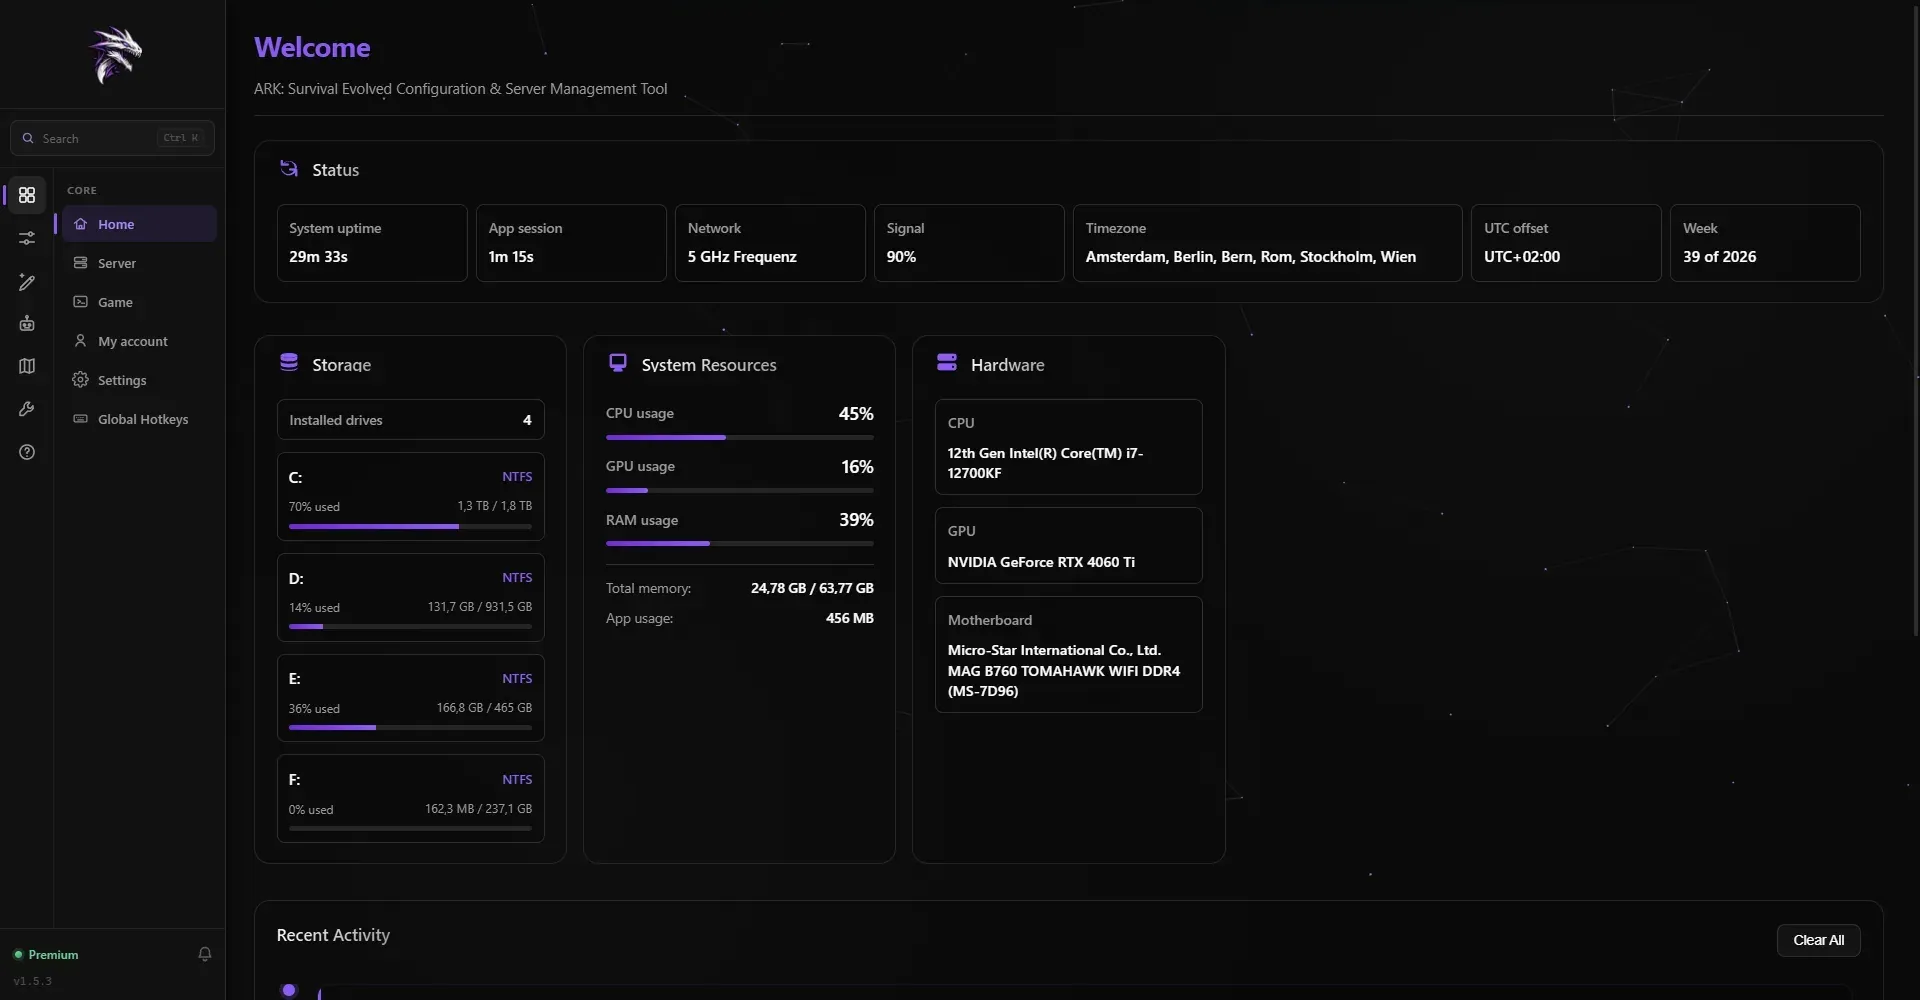The width and height of the screenshot is (1920, 1000).
Task: Select the Week 39 of 2026 card
Action: pyautogui.click(x=1765, y=243)
